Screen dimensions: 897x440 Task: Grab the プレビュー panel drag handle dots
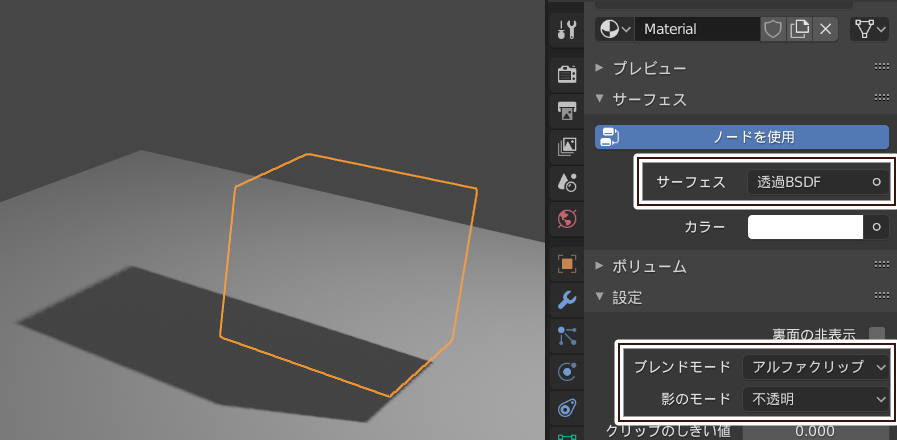coord(882,68)
